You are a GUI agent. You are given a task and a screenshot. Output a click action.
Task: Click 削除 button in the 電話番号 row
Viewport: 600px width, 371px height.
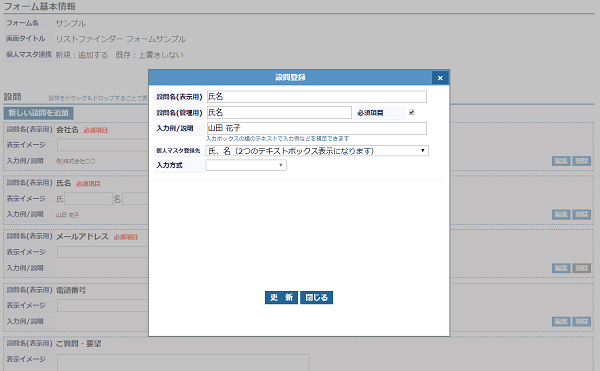582,322
